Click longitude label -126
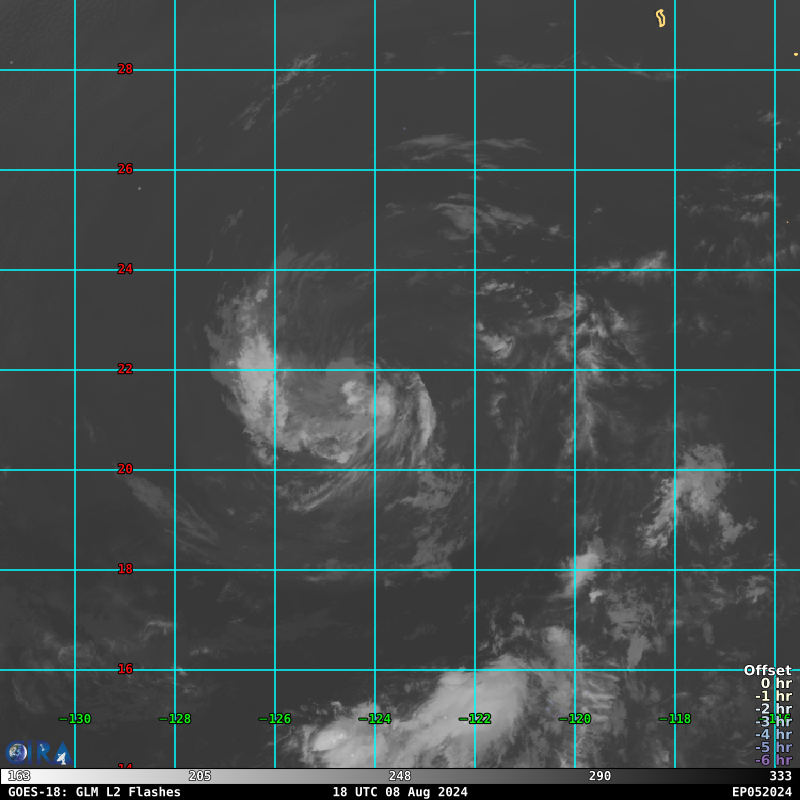This screenshot has width=800, height=800. click(x=275, y=719)
